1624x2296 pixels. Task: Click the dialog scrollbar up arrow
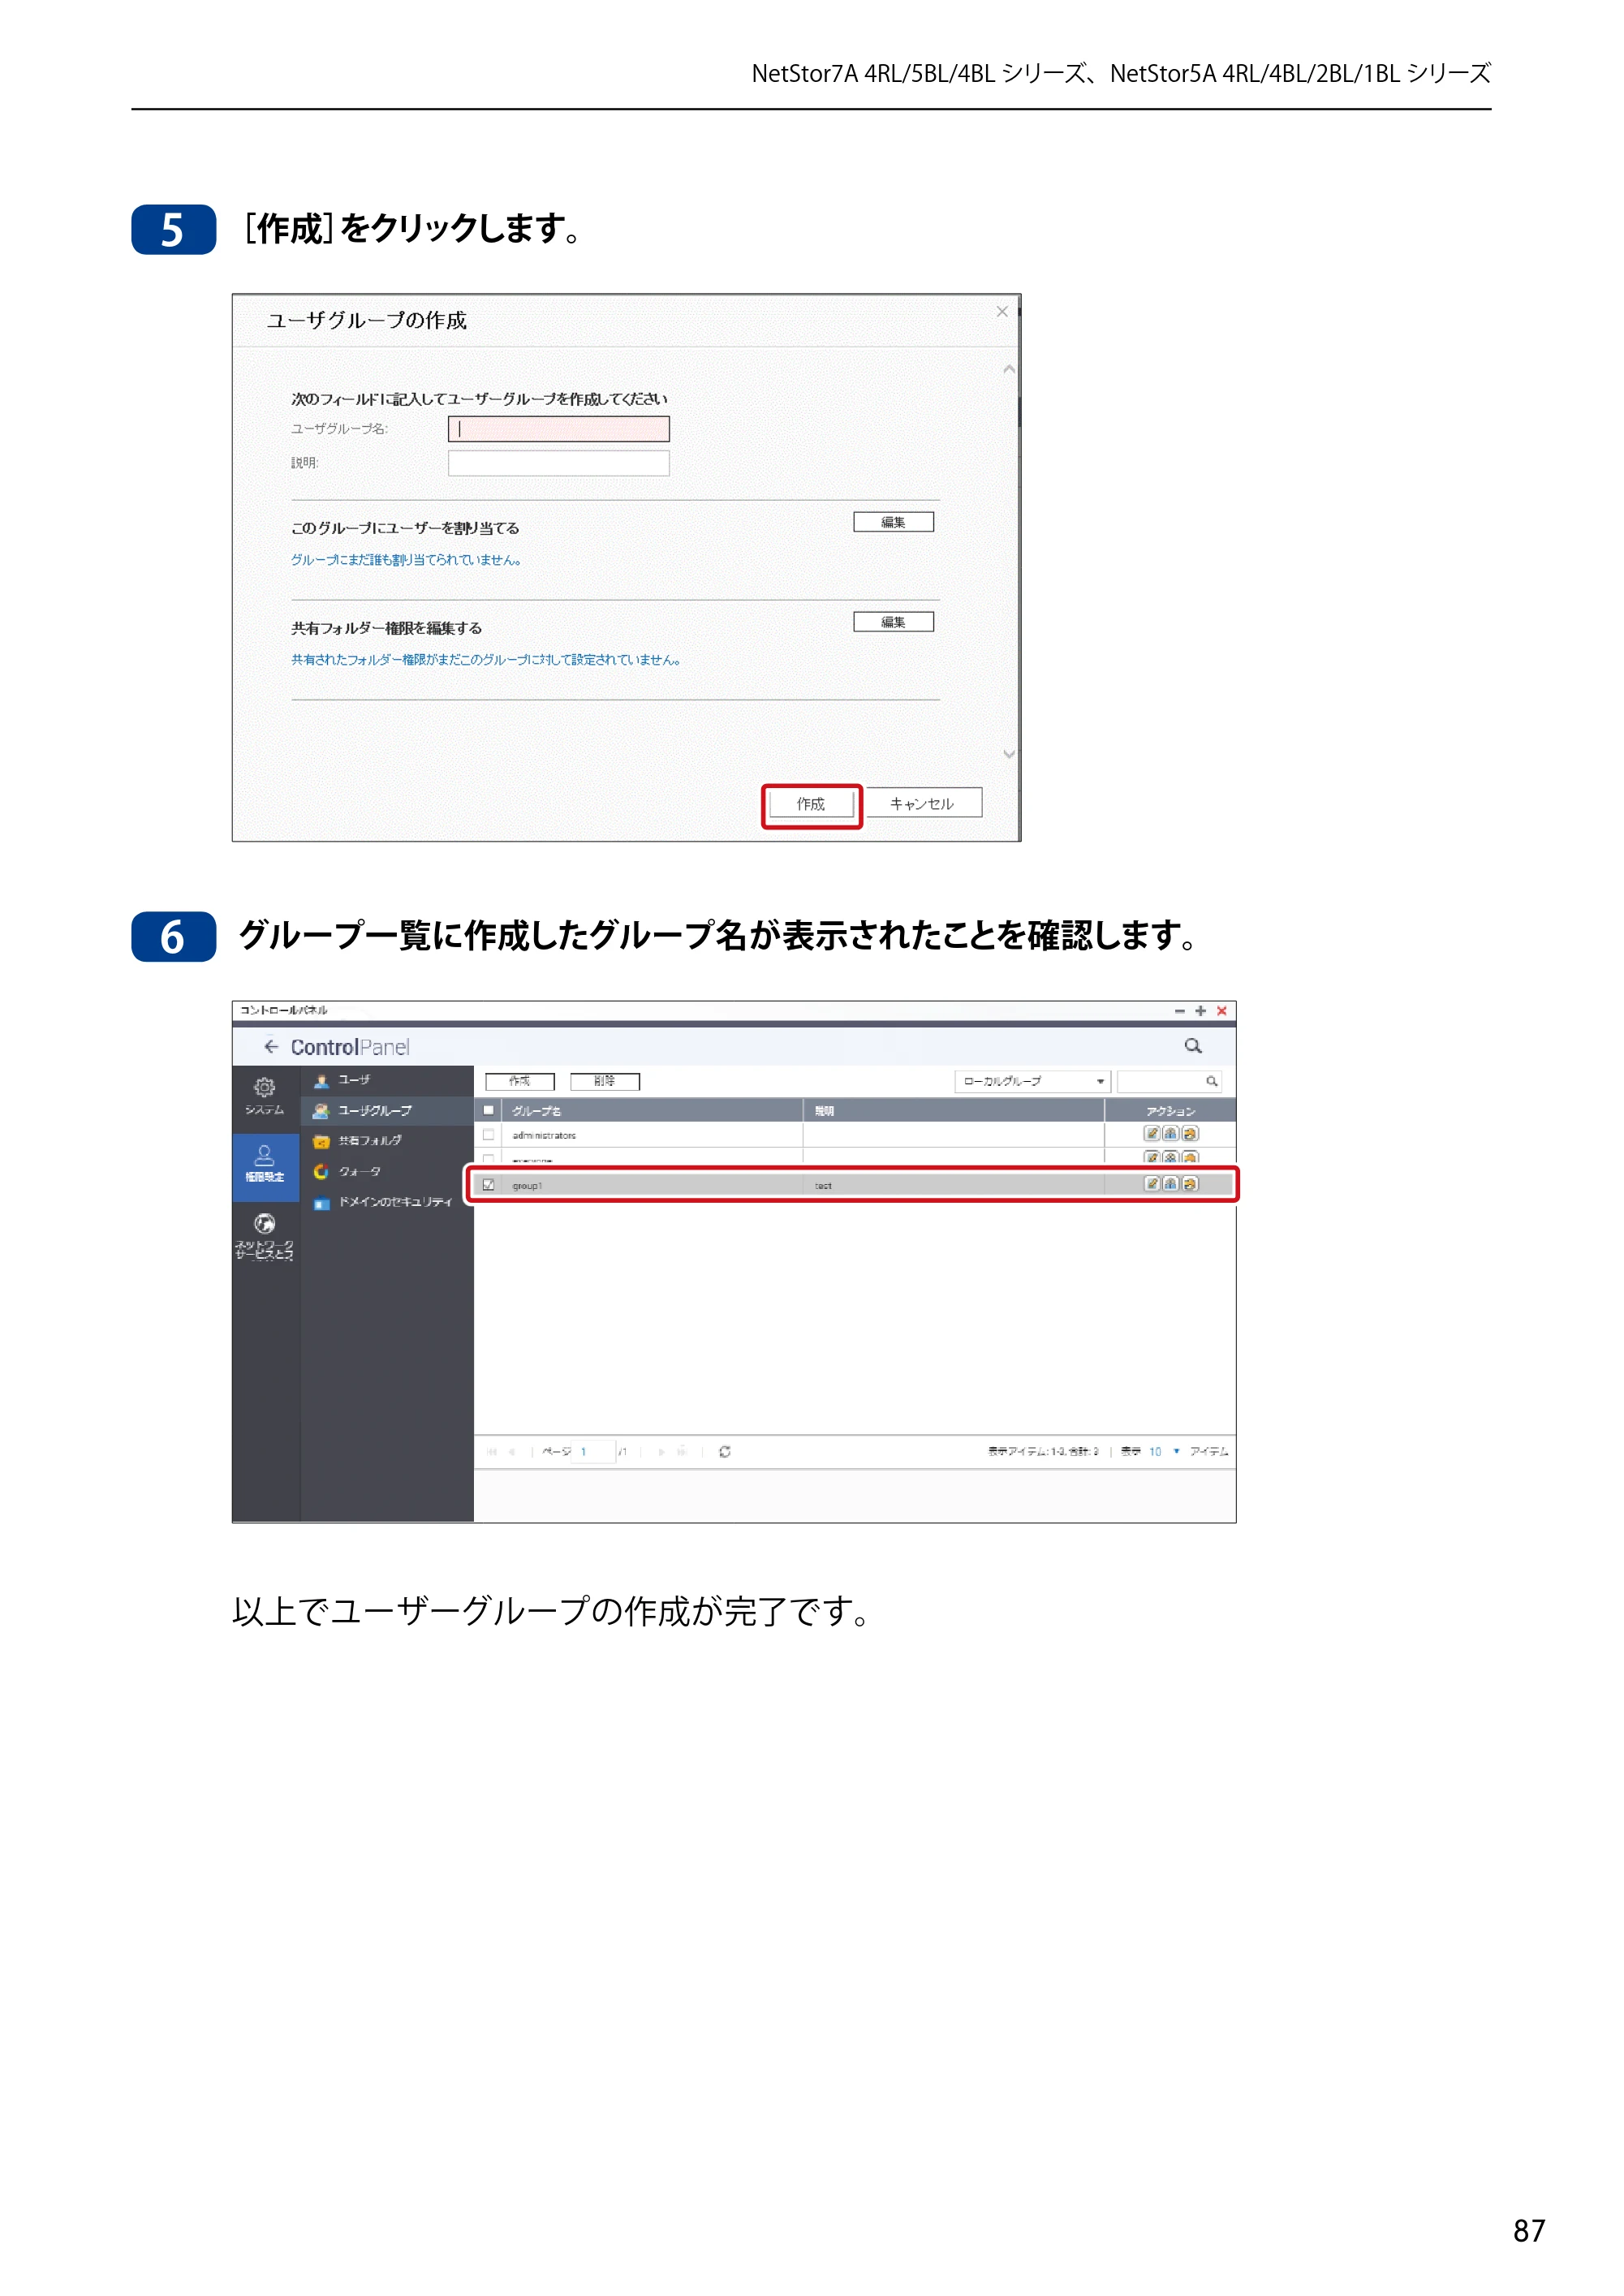(1009, 369)
